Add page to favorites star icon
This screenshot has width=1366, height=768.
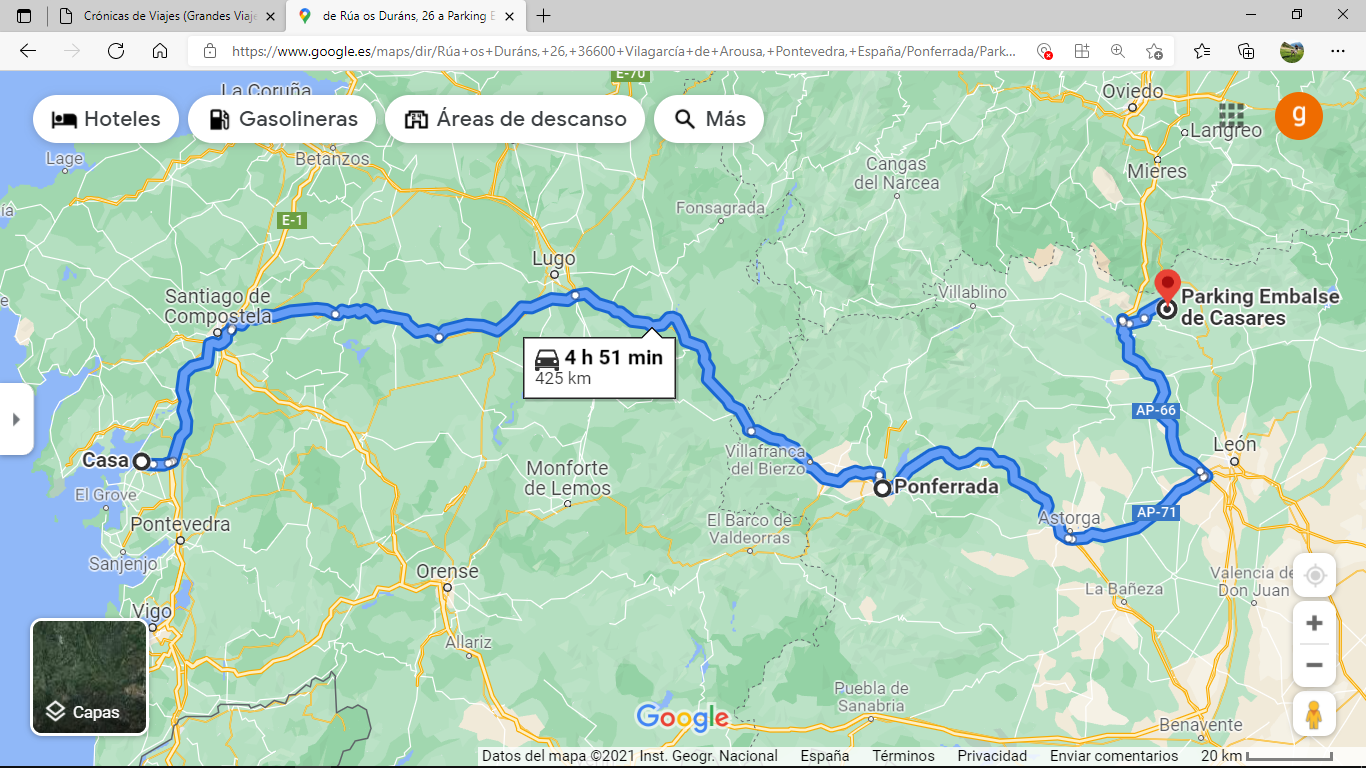coord(1154,51)
